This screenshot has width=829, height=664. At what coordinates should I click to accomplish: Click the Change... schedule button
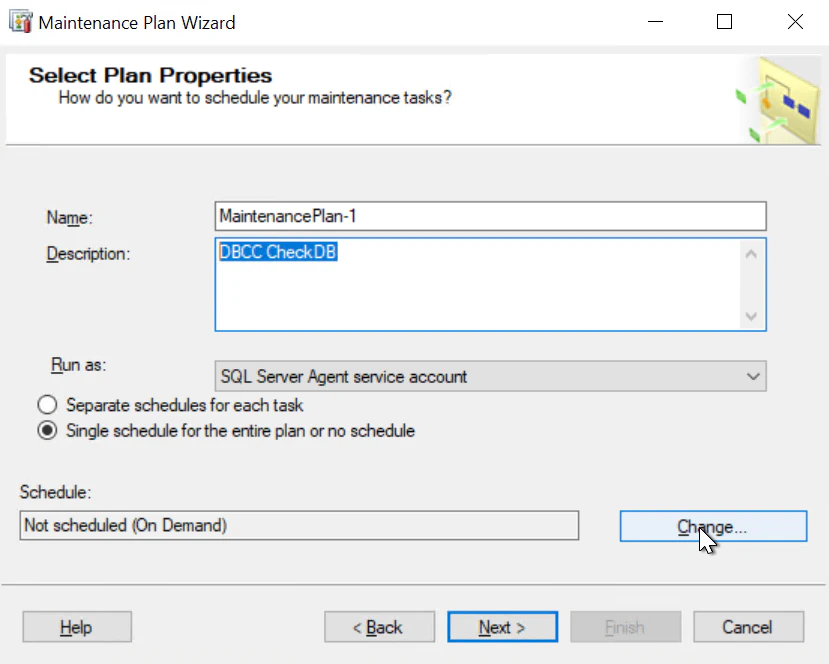[x=712, y=526]
